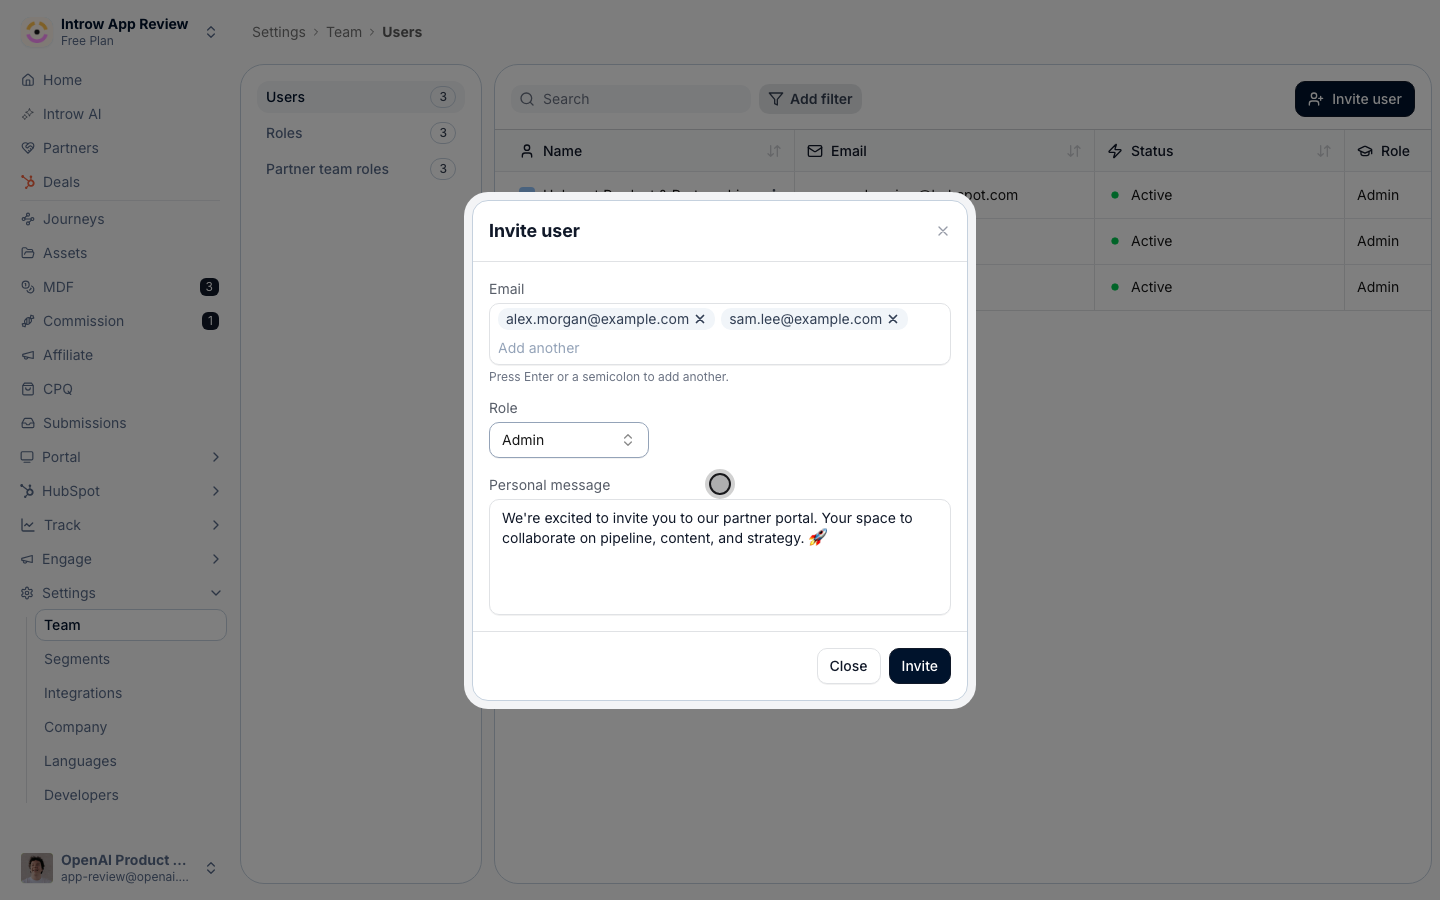Image resolution: width=1440 pixels, height=900 pixels.
Task: Open the Role dropdown set to Admin
Action: 569,440
